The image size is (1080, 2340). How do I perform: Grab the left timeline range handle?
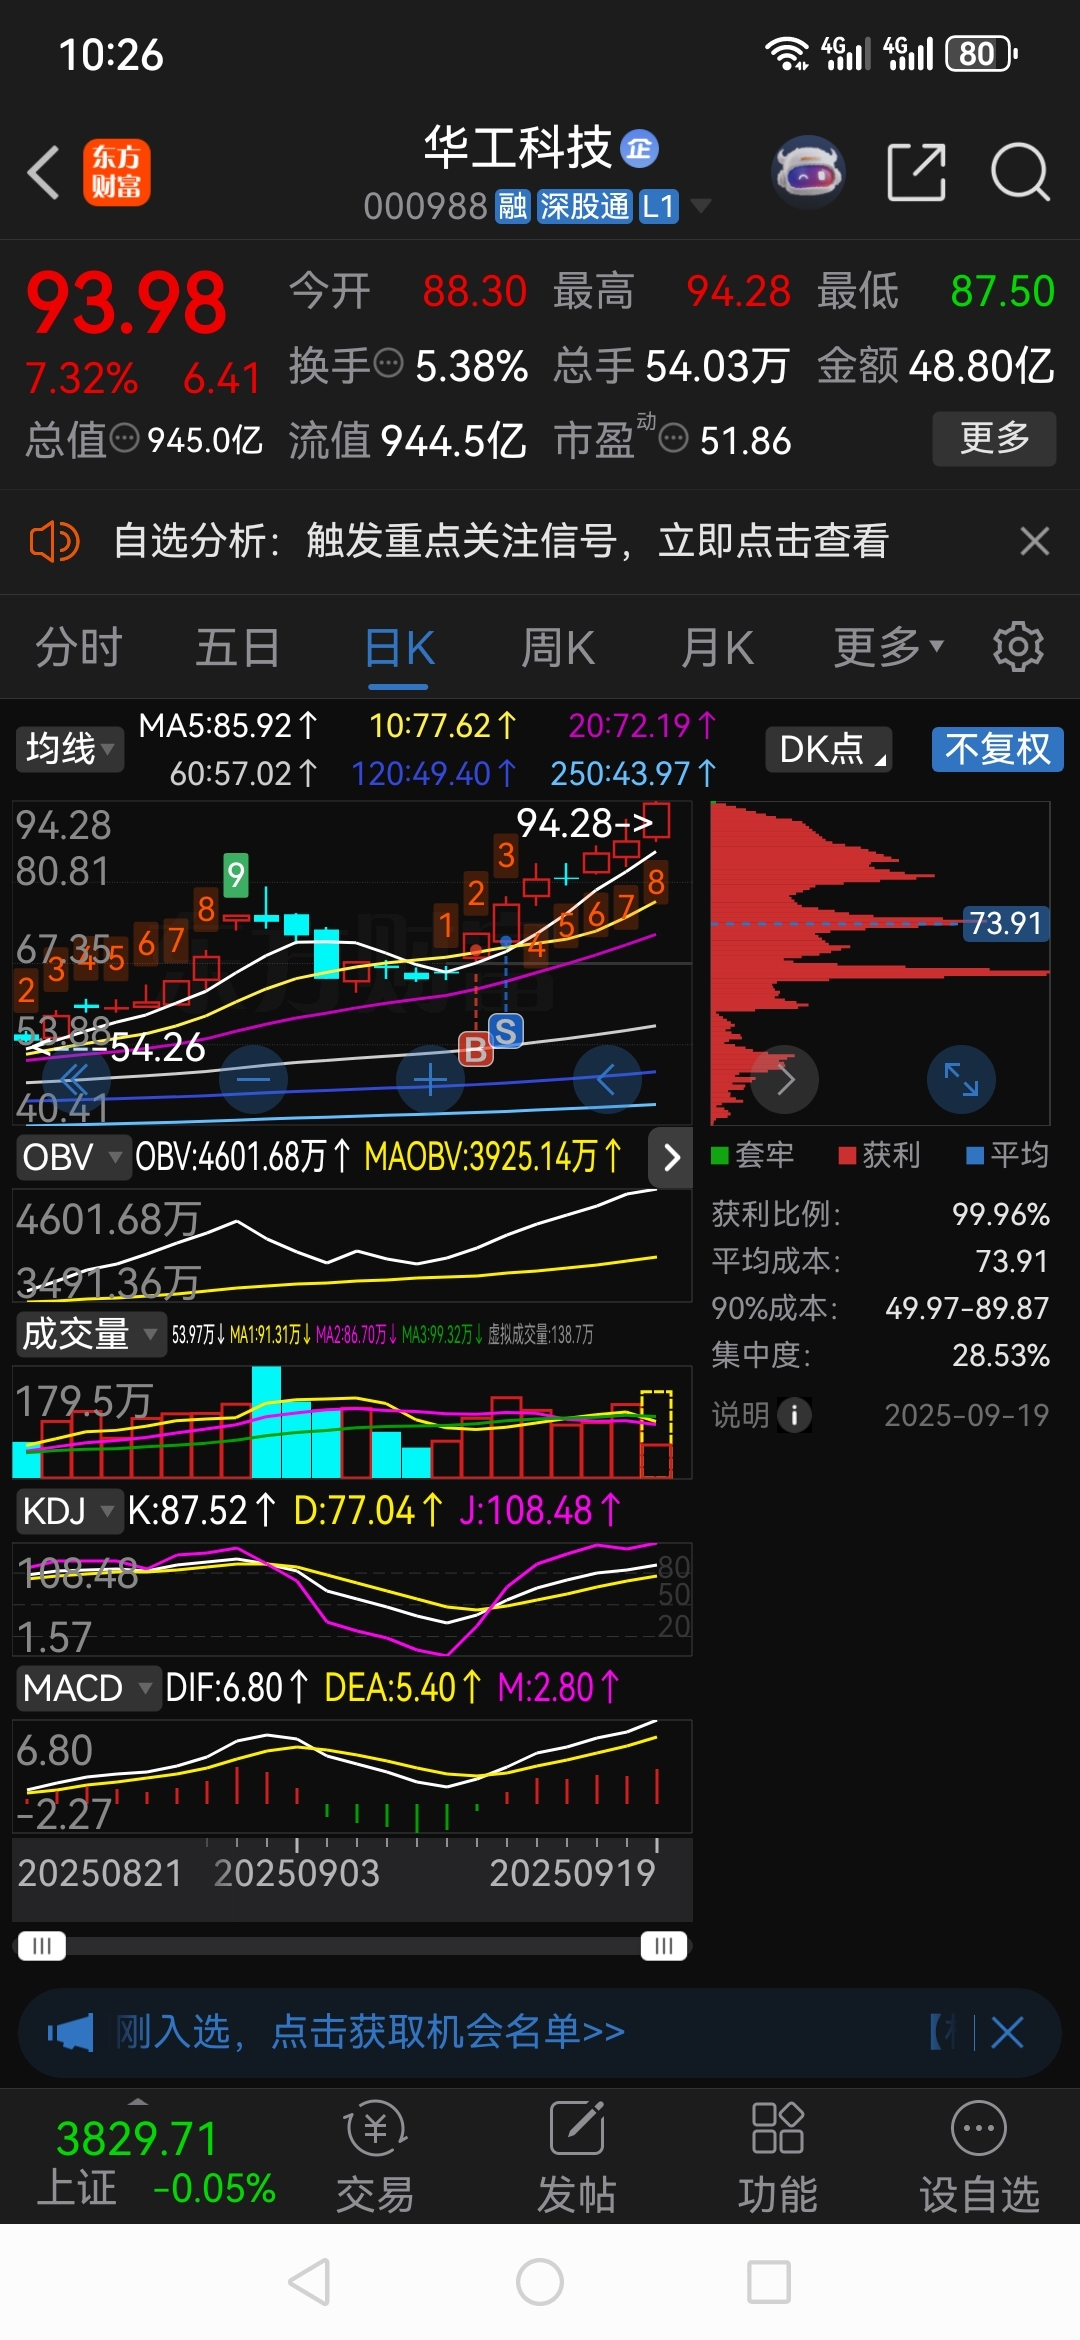41,1946
